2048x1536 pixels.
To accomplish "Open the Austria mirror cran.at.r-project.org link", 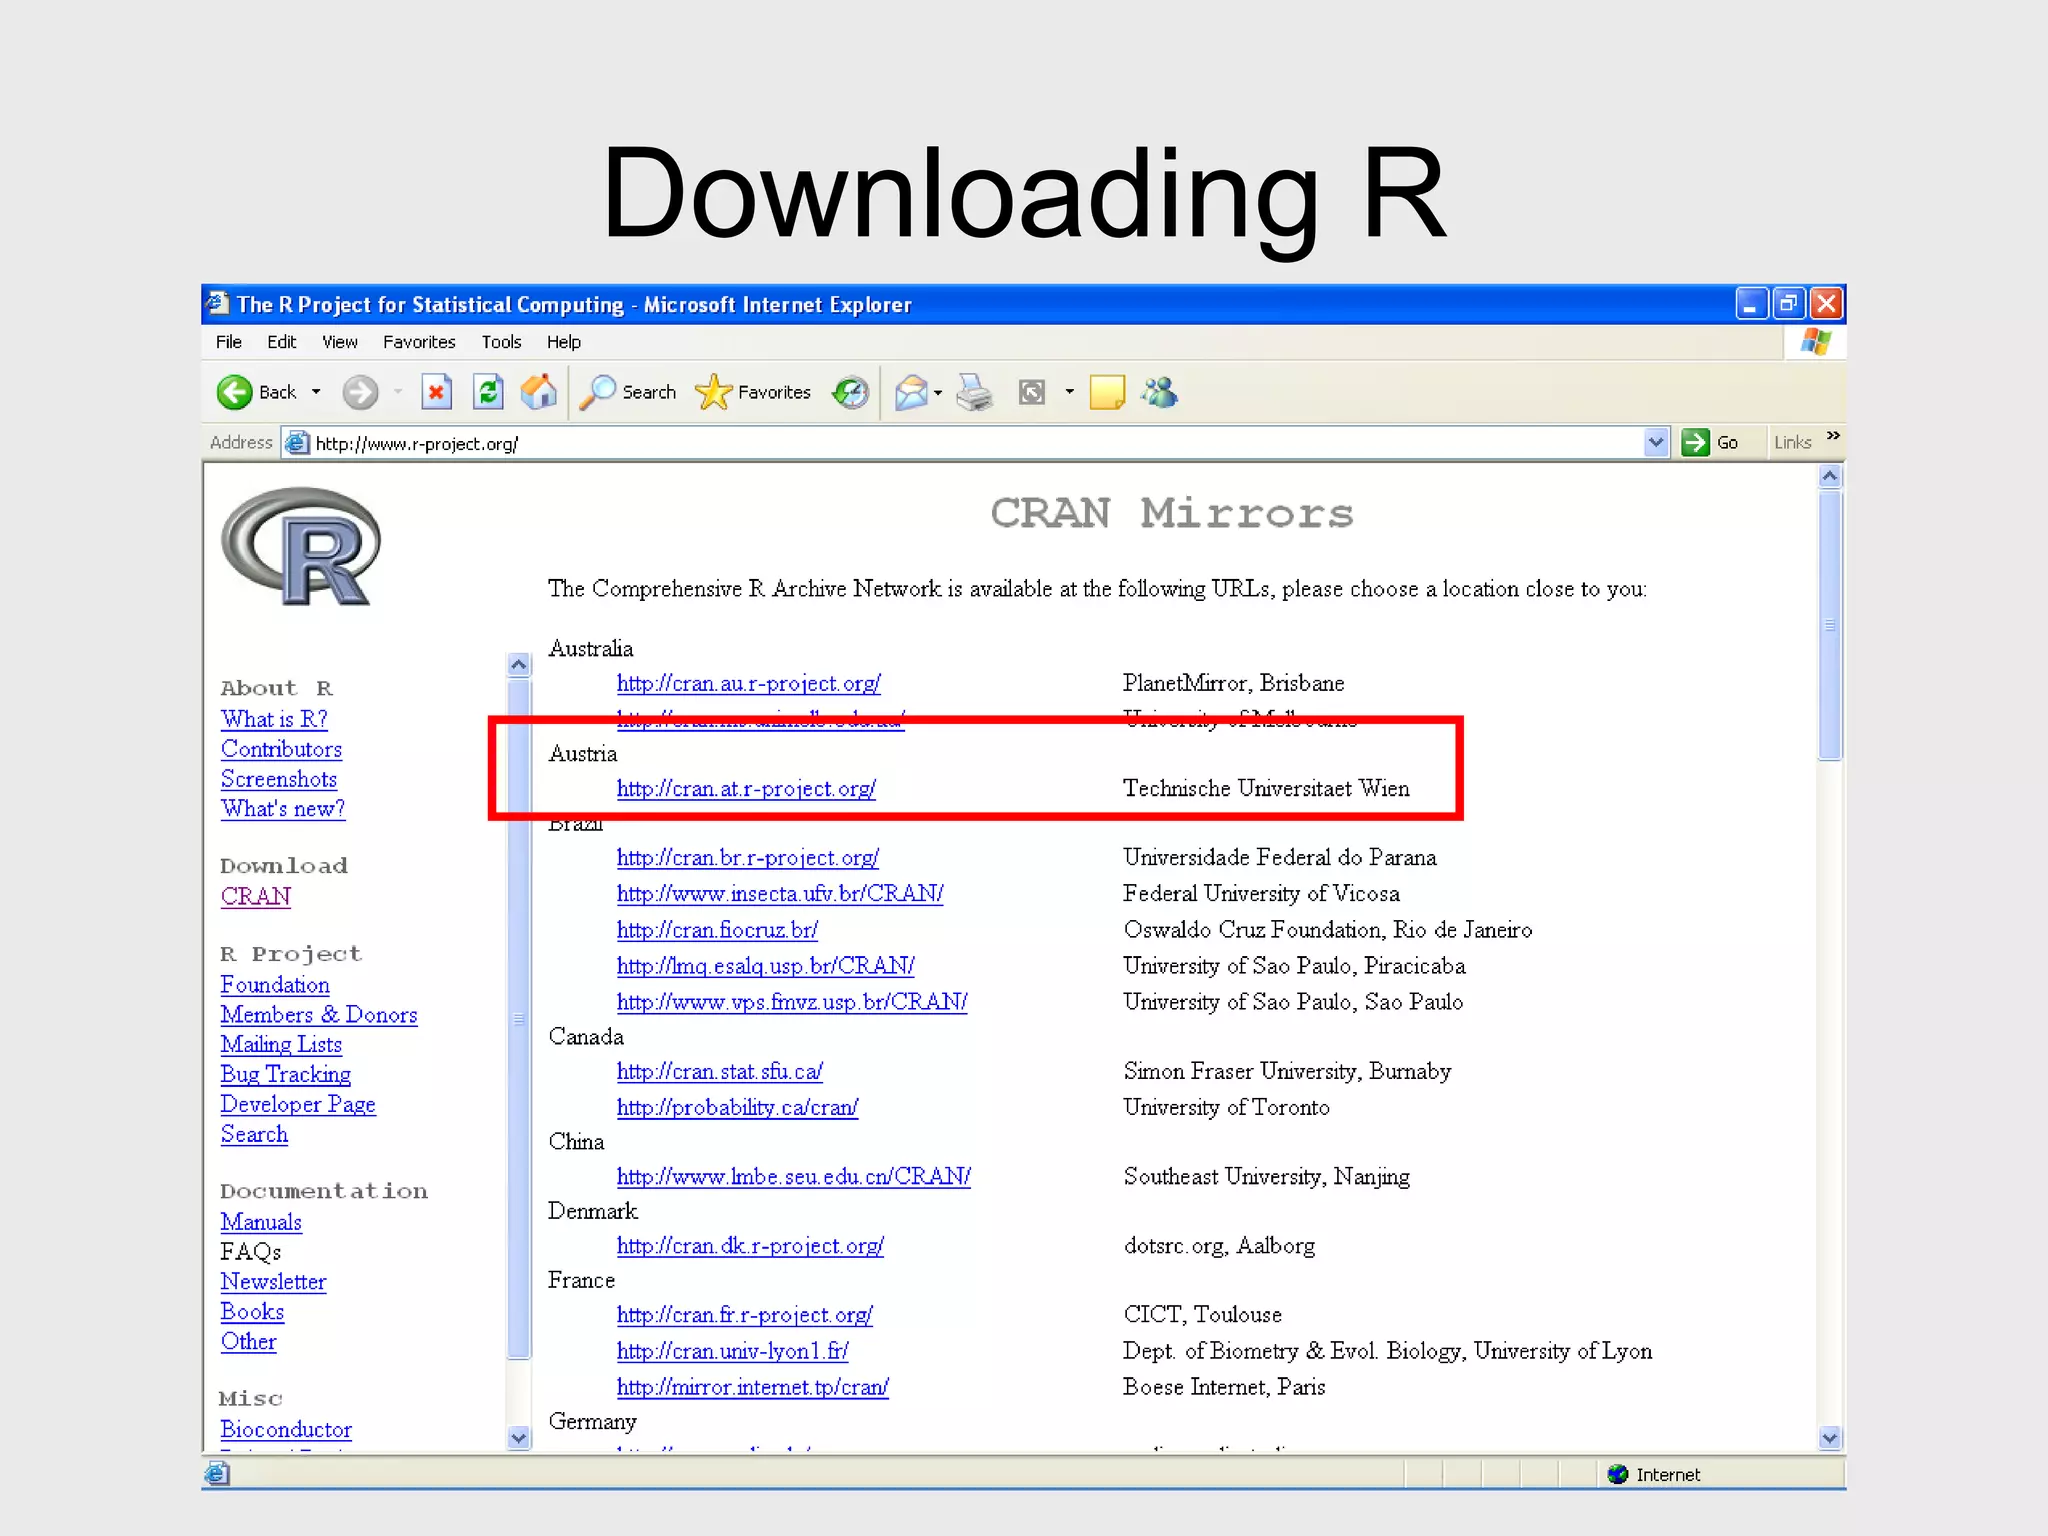I will point(746,789).
